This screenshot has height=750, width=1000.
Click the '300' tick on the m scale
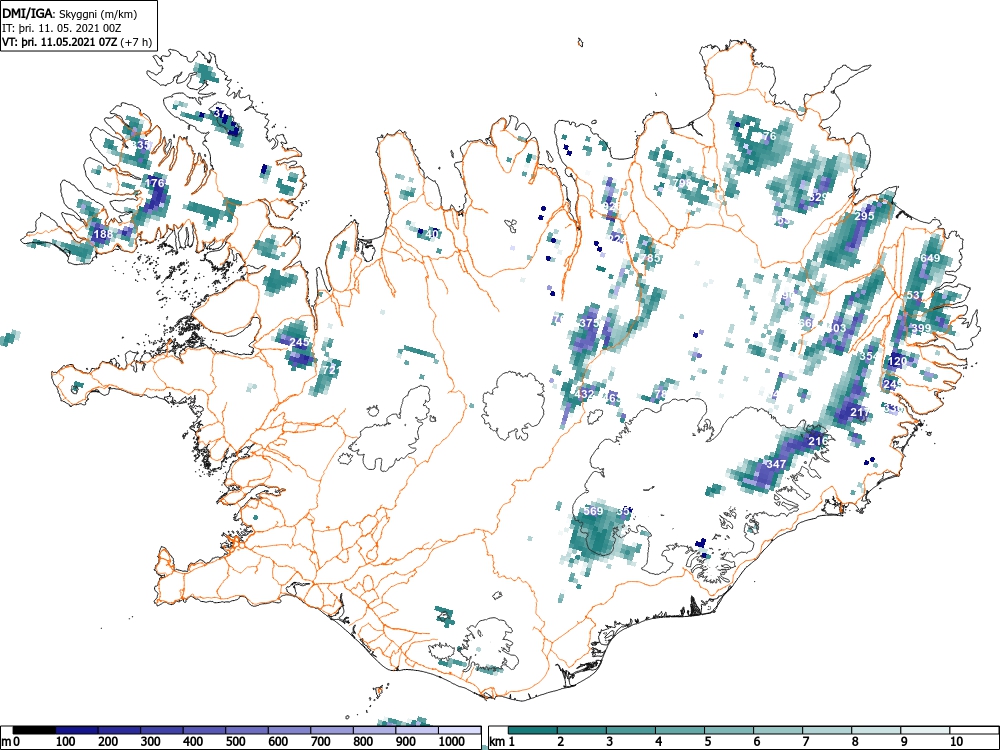coord(151,741)
